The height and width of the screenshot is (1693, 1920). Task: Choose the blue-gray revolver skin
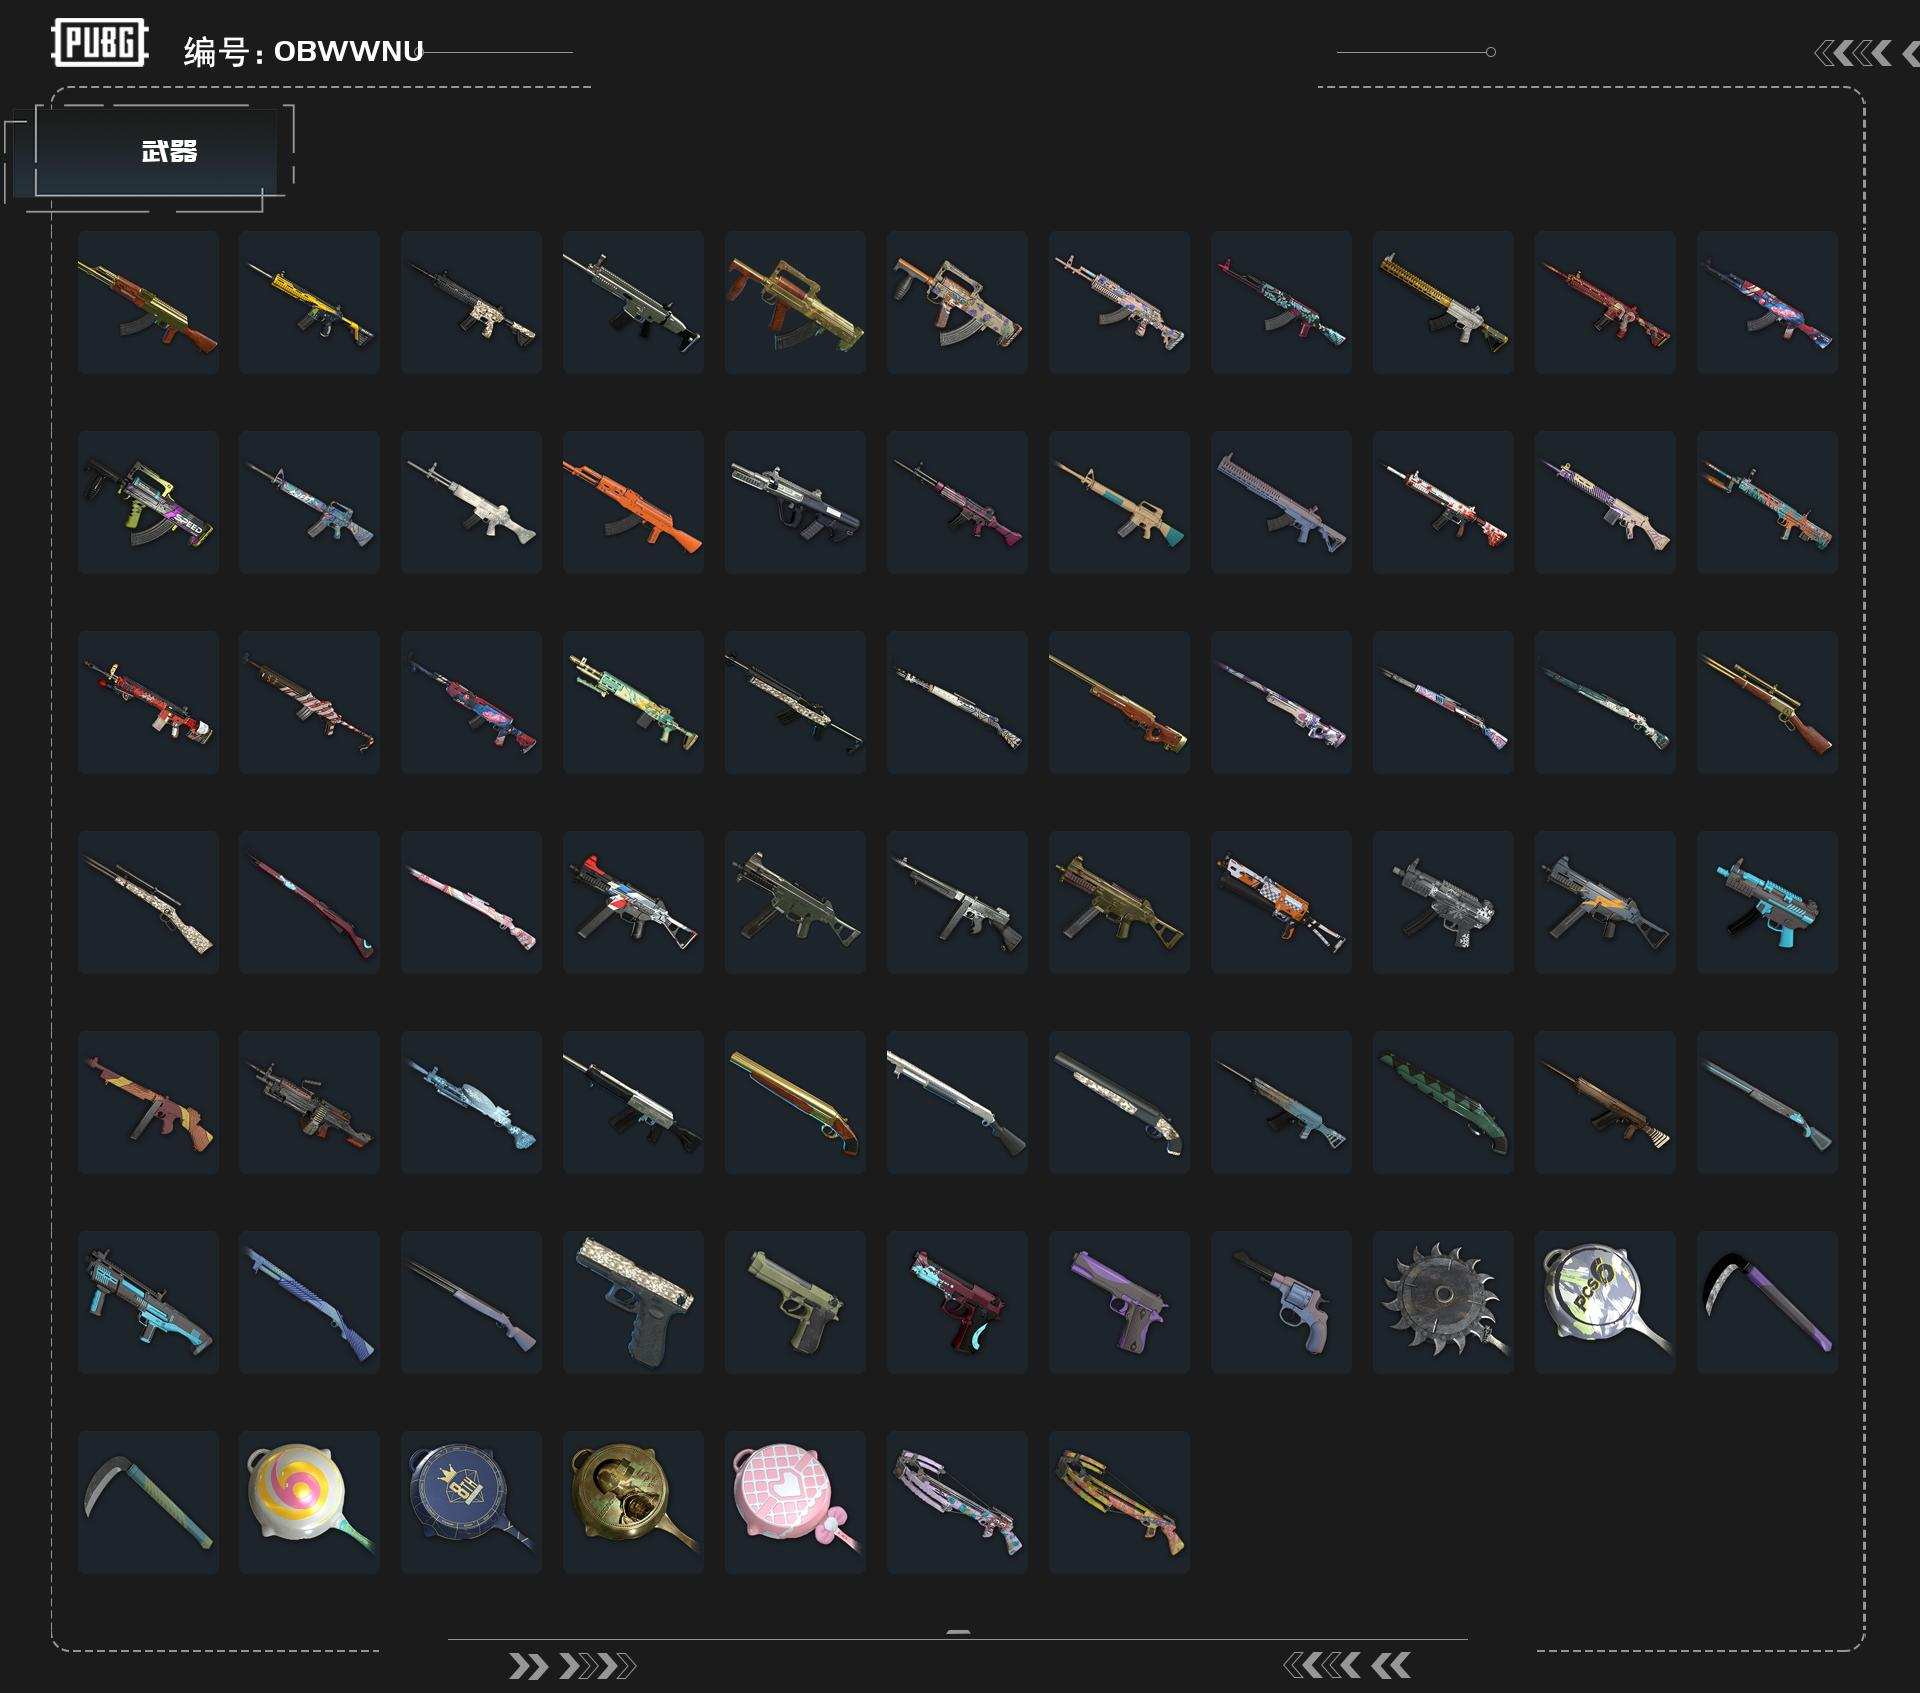click(x=1281, y=1302)
